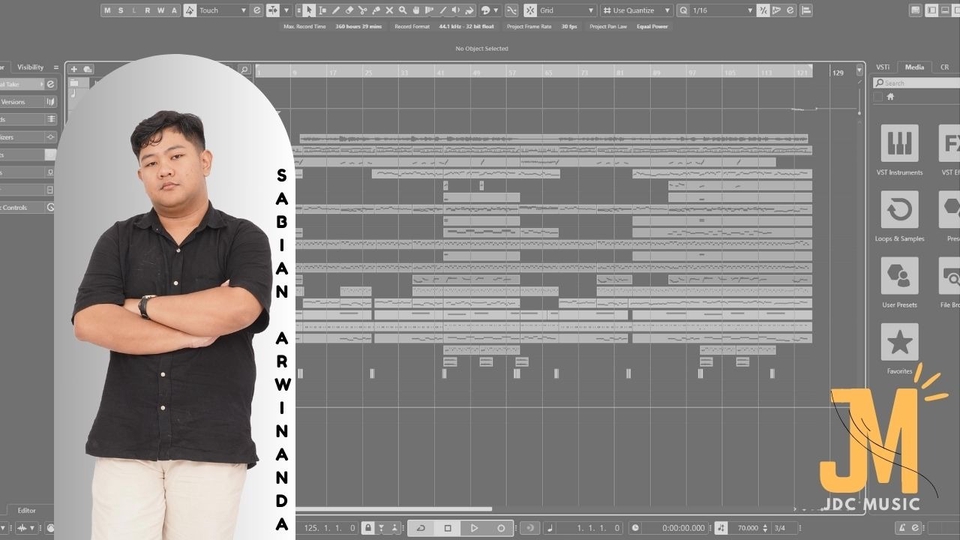
Task: Click ruler bar marker 41
Action: click(x=441, y=72)
